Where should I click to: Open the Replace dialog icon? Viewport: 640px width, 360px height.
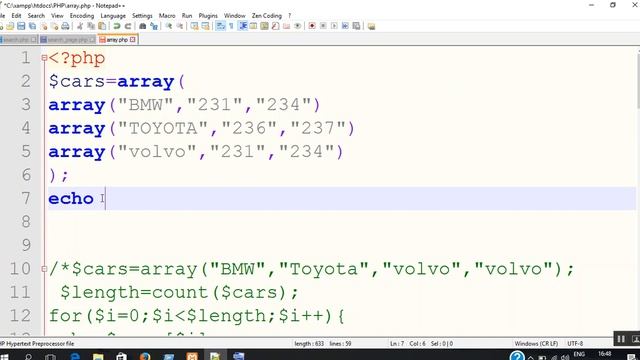[x=154, y=26]
